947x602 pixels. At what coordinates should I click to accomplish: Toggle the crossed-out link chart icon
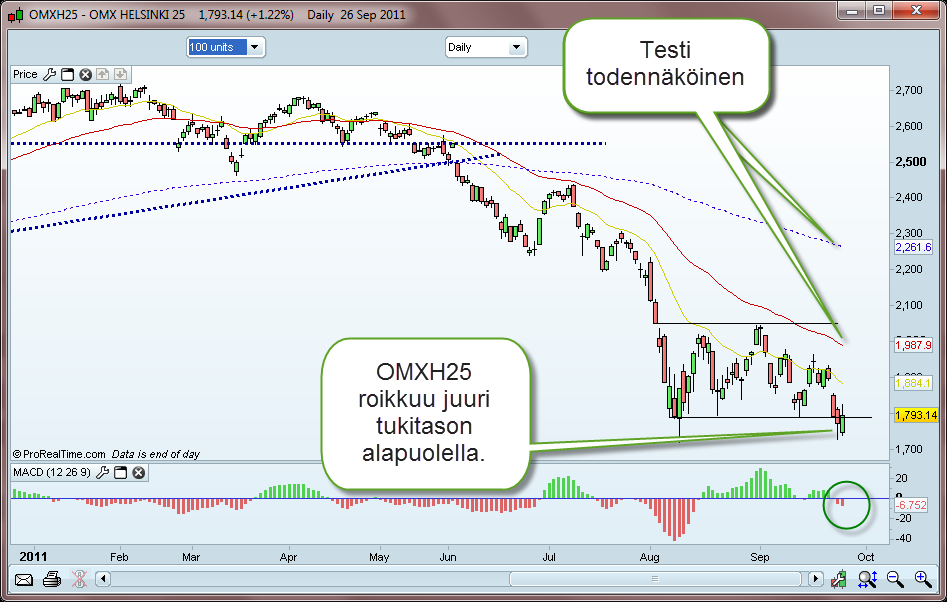79,580
